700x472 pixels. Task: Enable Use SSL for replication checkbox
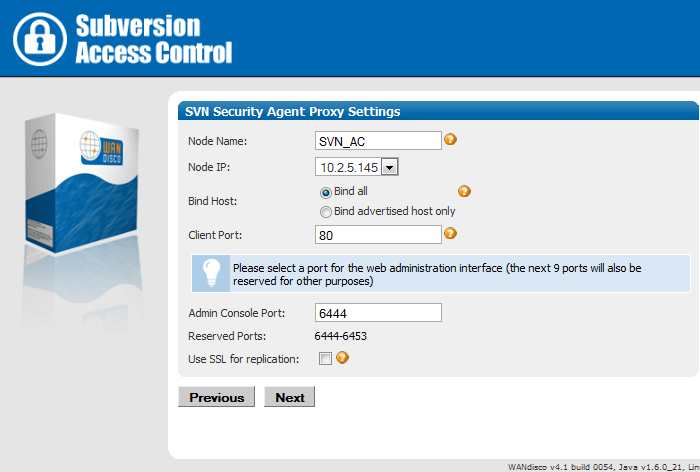[x=325, y=358]
